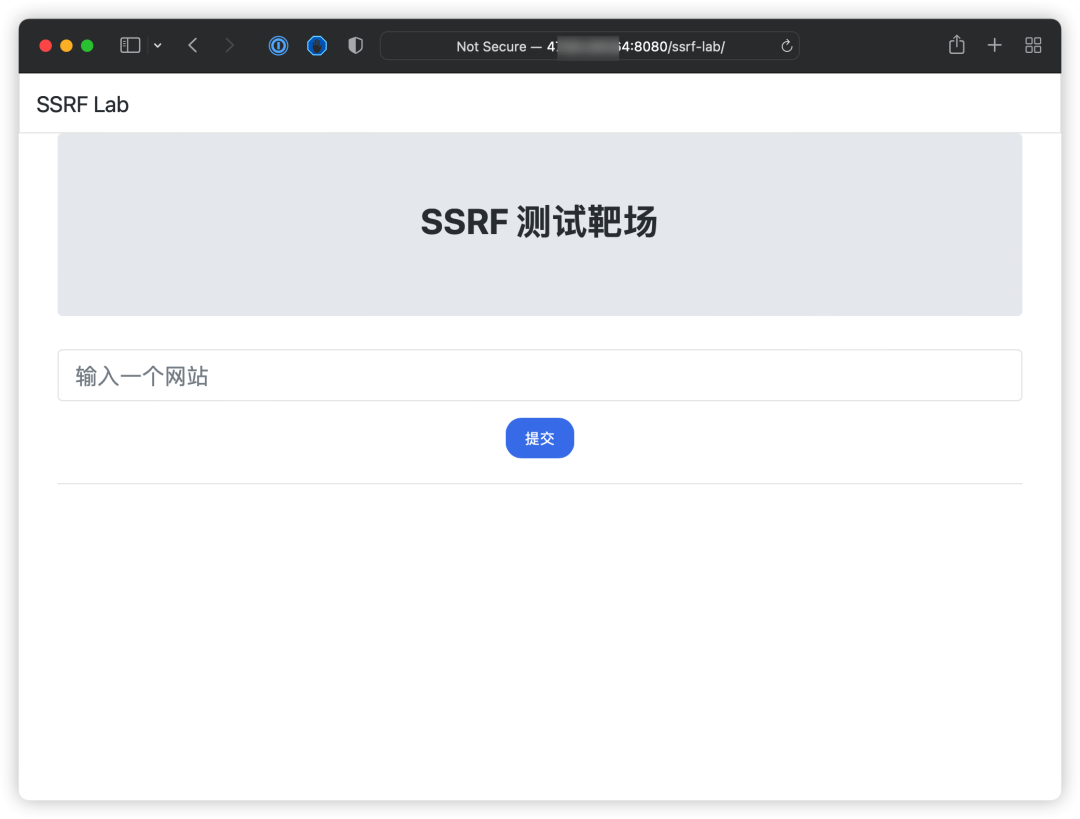This screenshot has height=819, width=1080.
Task: Show the tab overview grid icon
Action: [x=1033, y=45]
